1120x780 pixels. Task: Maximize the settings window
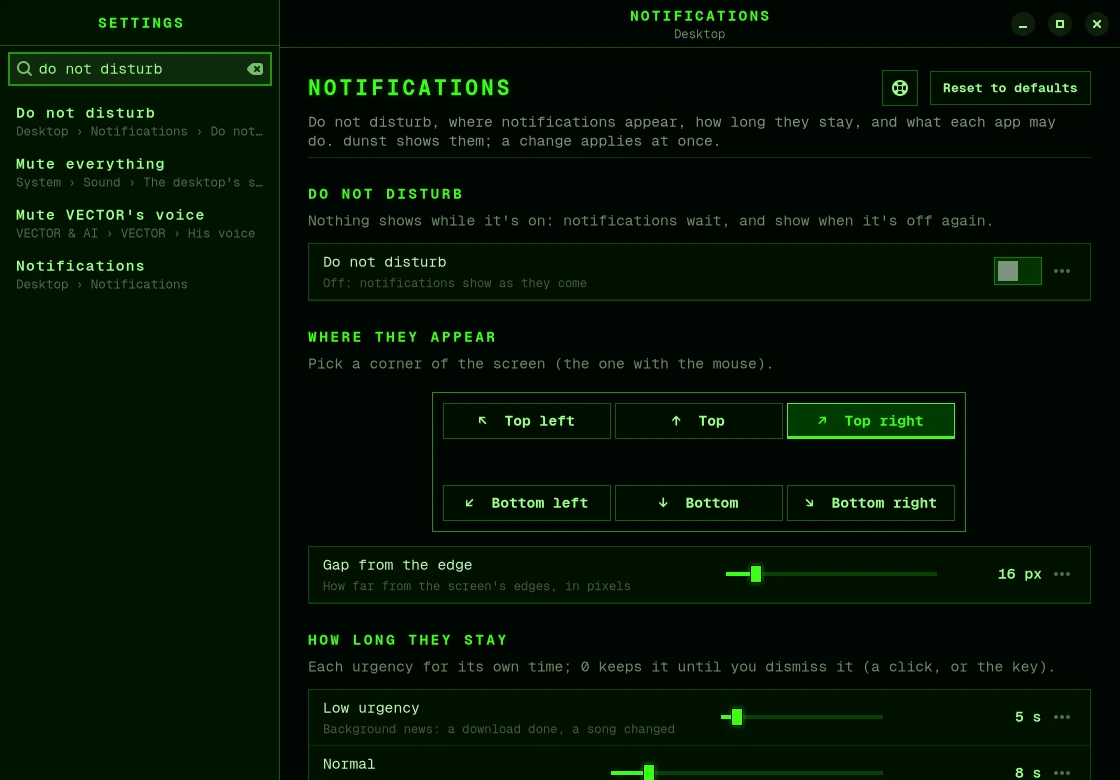[1060, 24]
